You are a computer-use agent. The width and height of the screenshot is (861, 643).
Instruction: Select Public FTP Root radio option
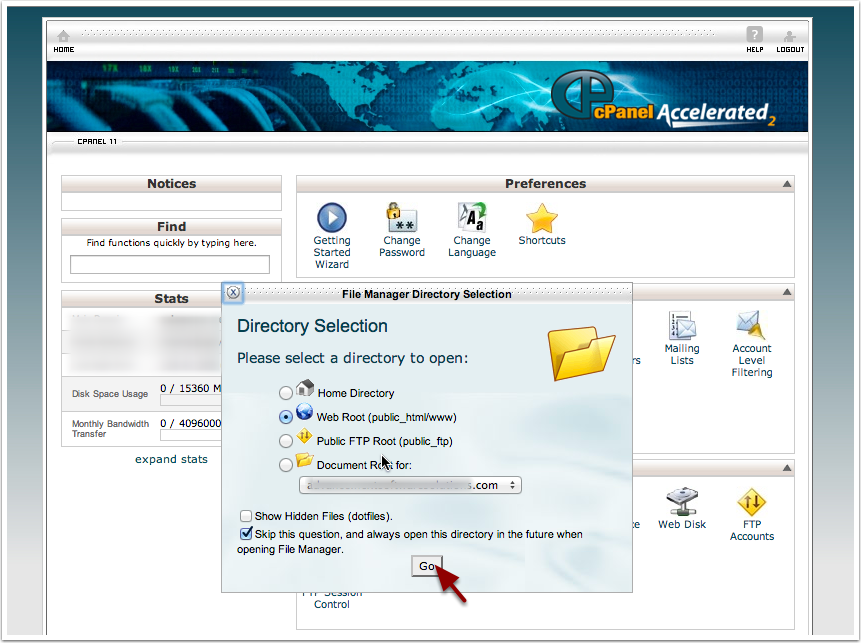(x=287, y=441)
